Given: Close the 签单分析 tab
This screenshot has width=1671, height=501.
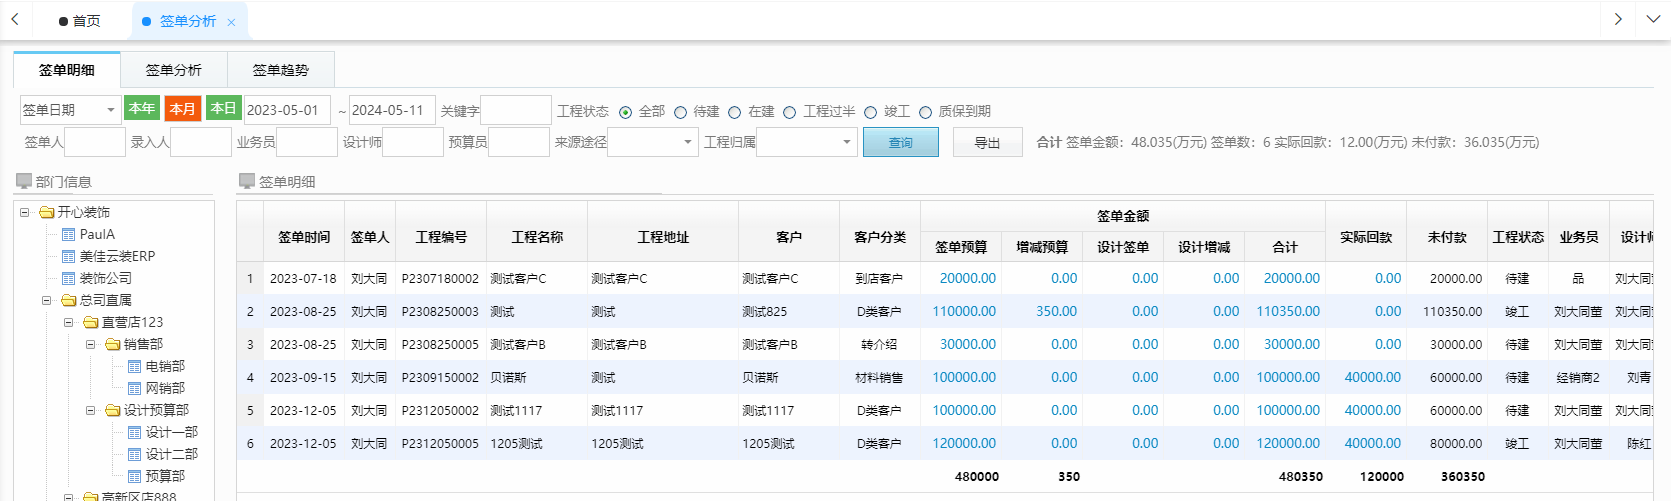Looking at the screenshot, I should click(231, 22).
